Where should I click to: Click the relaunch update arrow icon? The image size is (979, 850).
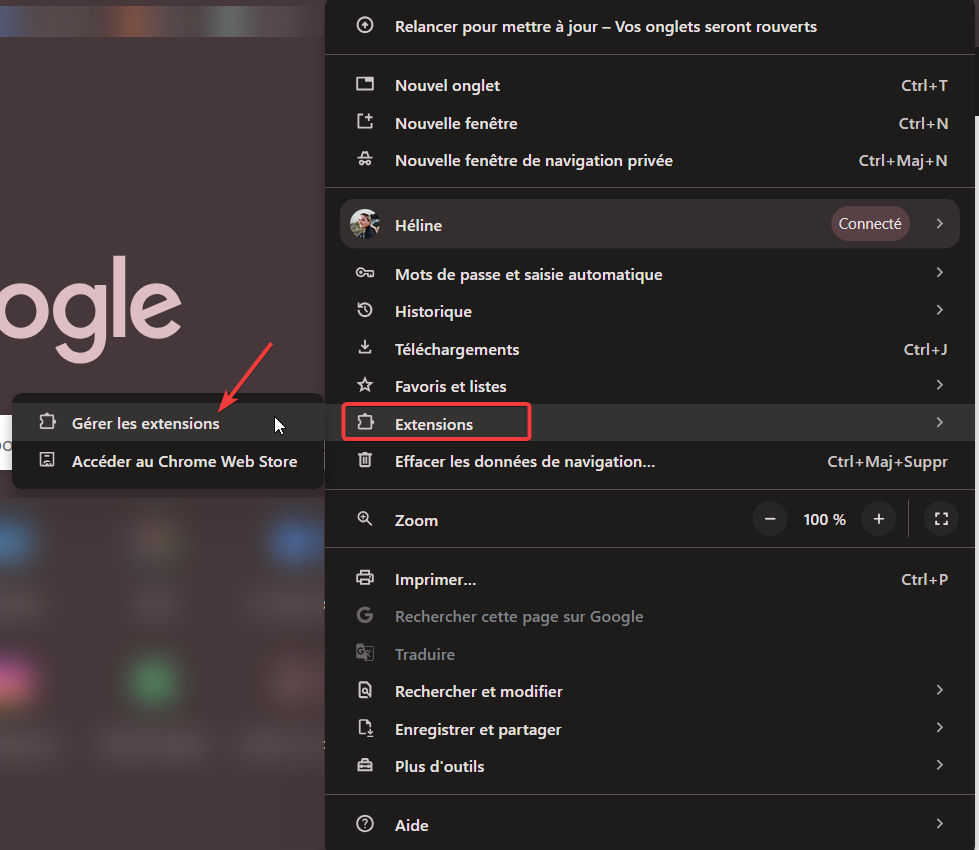pos(365,25)
